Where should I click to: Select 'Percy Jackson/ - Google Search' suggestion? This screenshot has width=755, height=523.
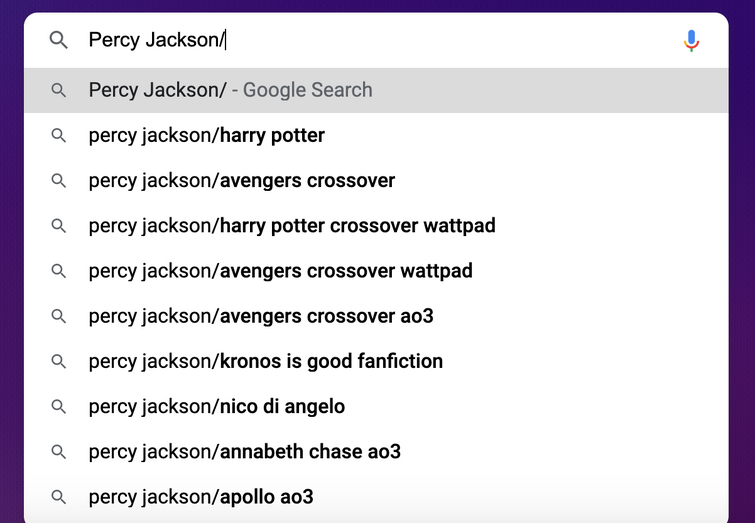[x=376, y=91]
